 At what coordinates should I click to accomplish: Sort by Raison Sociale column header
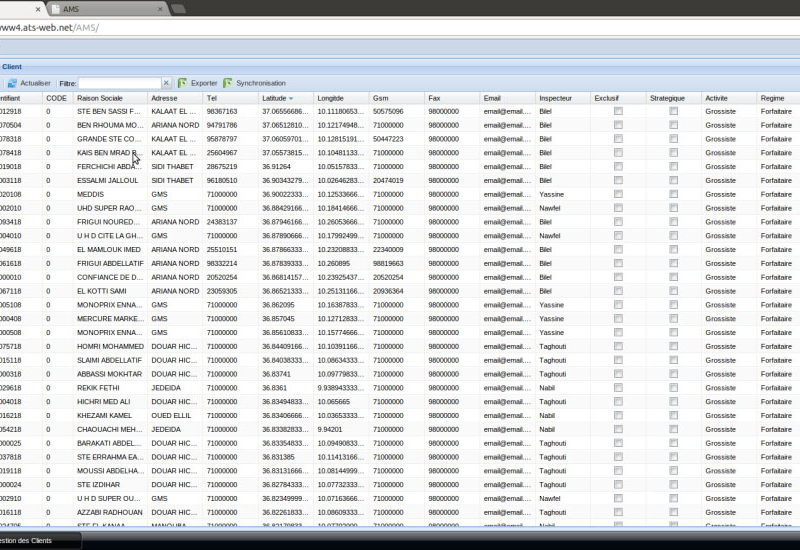(x=99, y=98)
